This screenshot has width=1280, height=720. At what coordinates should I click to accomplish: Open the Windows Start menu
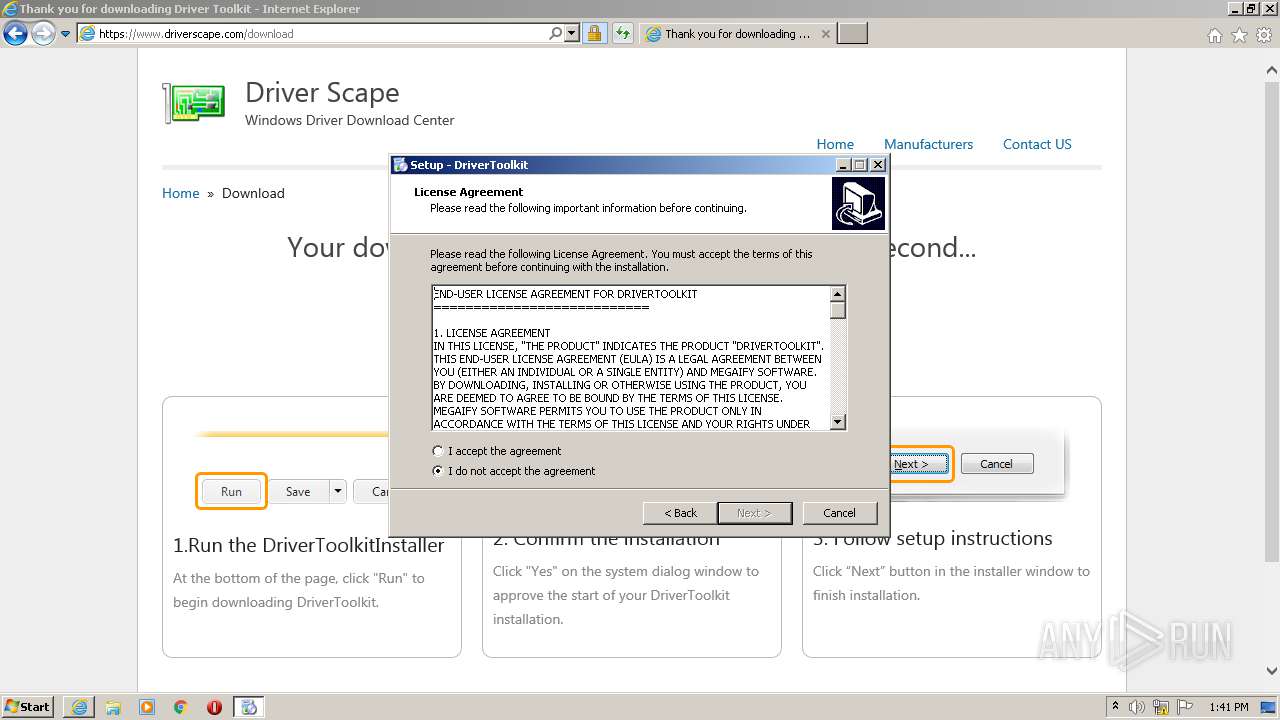(x=28, y=706)
